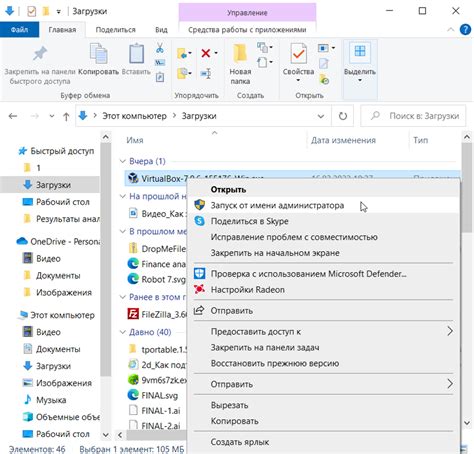Viewport: 474px width, 454px height.
Task: Open Свойства with the checkmark icon
Action: click(298, 53)
